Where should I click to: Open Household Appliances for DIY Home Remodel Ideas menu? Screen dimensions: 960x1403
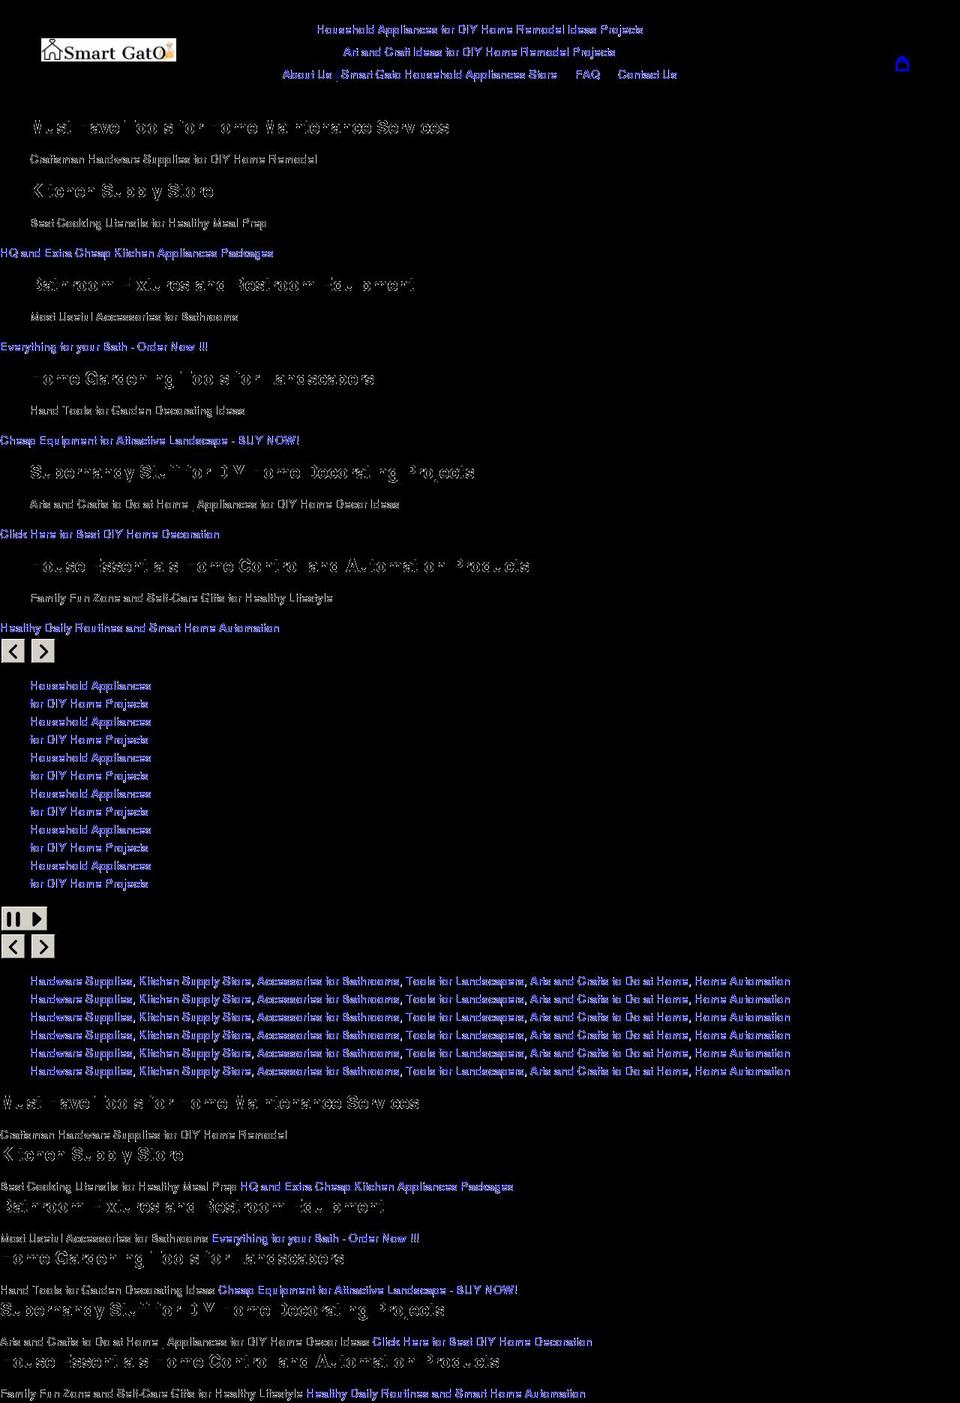[480, 30]
